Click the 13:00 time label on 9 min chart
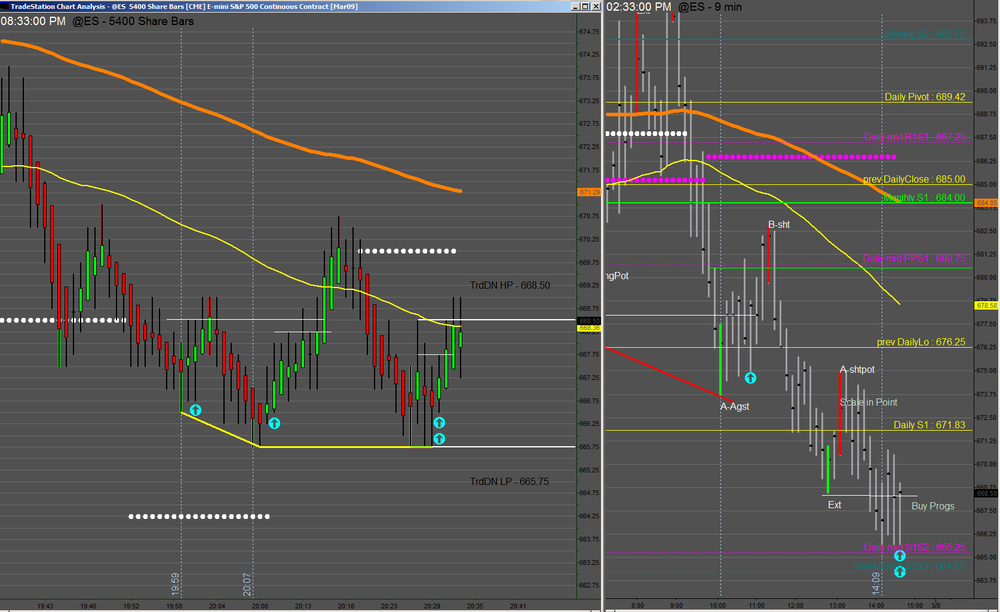This screenshot has width=1000, height=612. [837, 605]
